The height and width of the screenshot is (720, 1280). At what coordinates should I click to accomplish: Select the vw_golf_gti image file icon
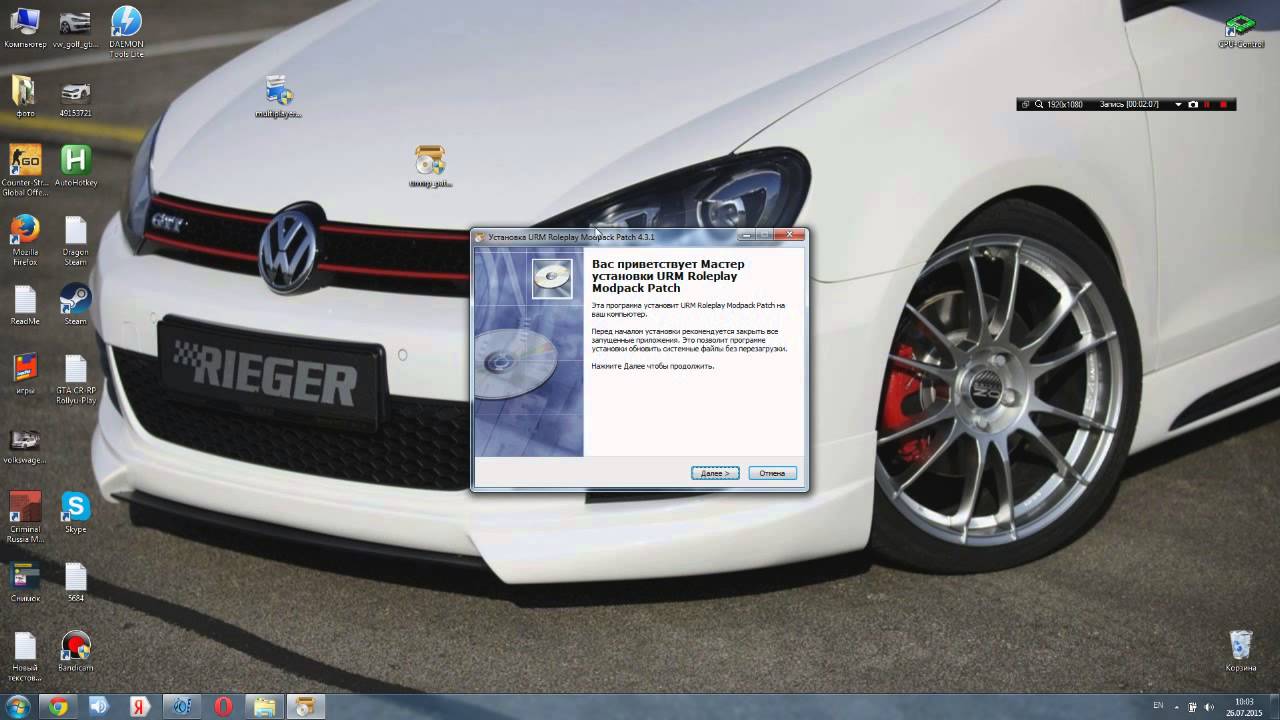[x=76, y=28]
